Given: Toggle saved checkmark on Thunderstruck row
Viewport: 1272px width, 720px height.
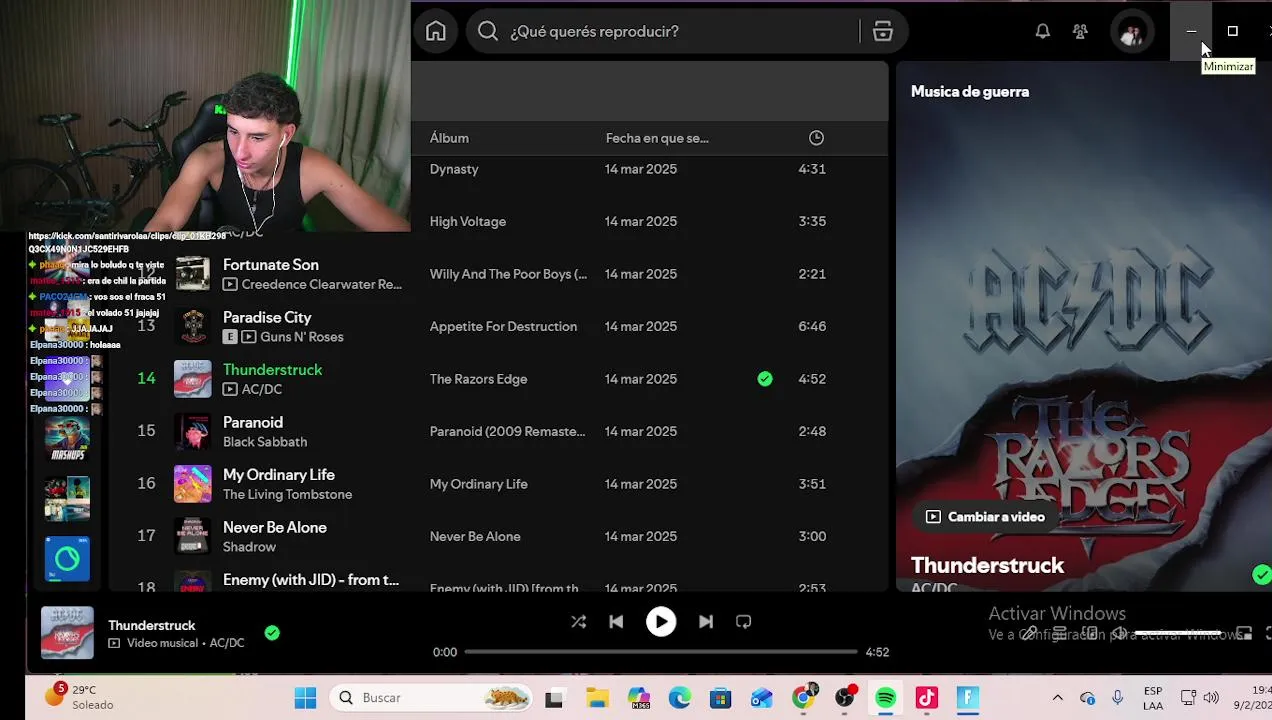Looking at the screenshot, I should pos(765,379).
